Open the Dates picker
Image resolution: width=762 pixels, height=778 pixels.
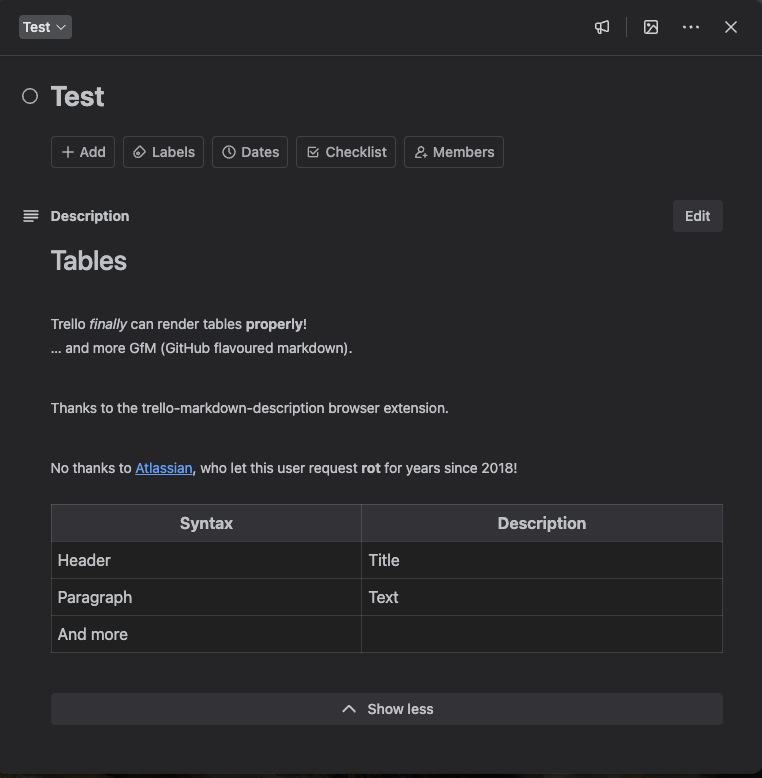(250, 152)
